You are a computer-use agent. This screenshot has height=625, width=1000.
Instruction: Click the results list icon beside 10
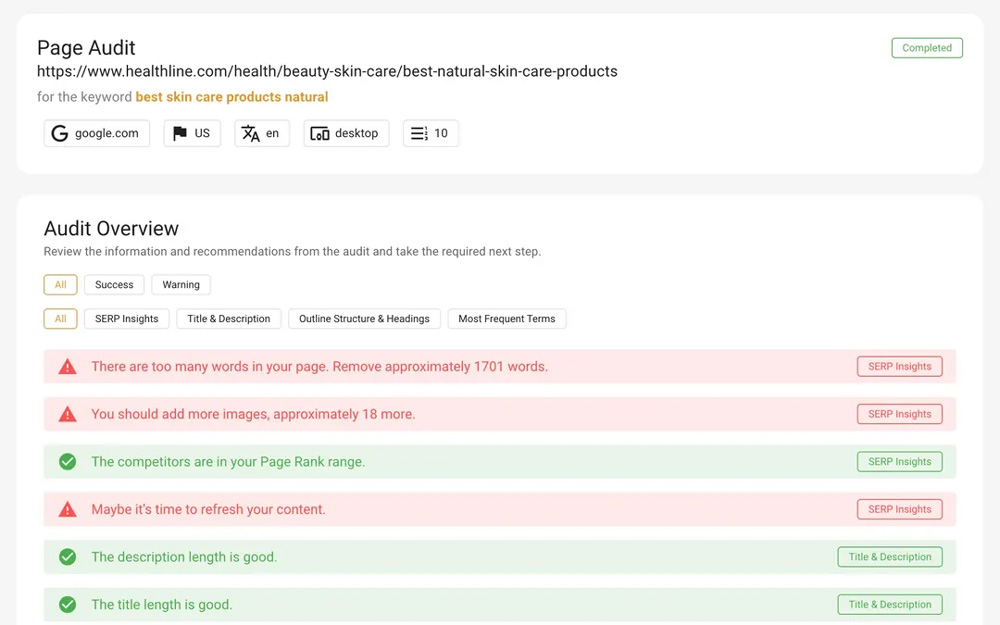tap(419, 134)
